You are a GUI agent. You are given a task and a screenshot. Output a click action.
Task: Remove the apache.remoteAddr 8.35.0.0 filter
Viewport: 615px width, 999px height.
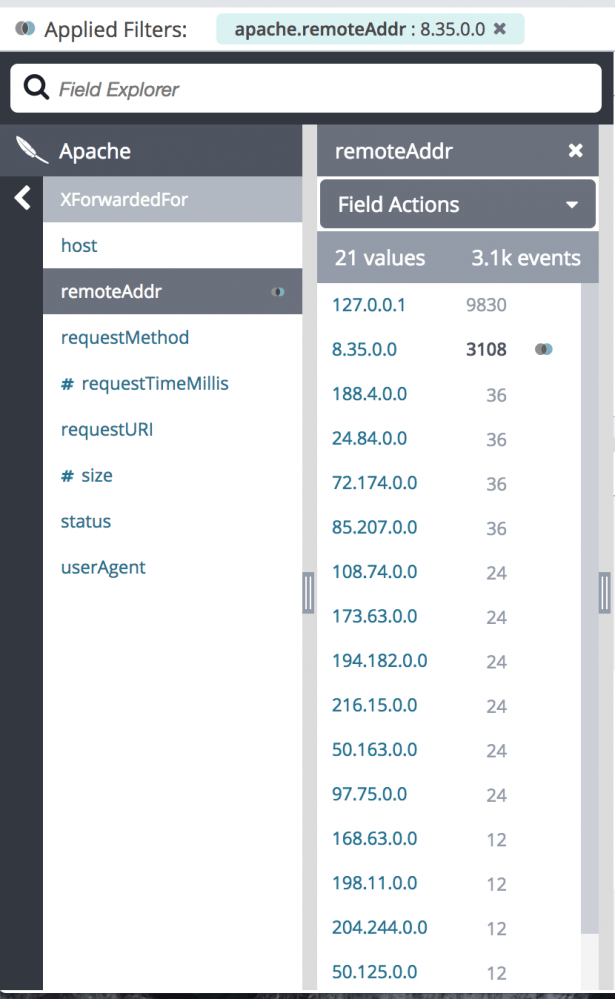click(x=500, y=29)
